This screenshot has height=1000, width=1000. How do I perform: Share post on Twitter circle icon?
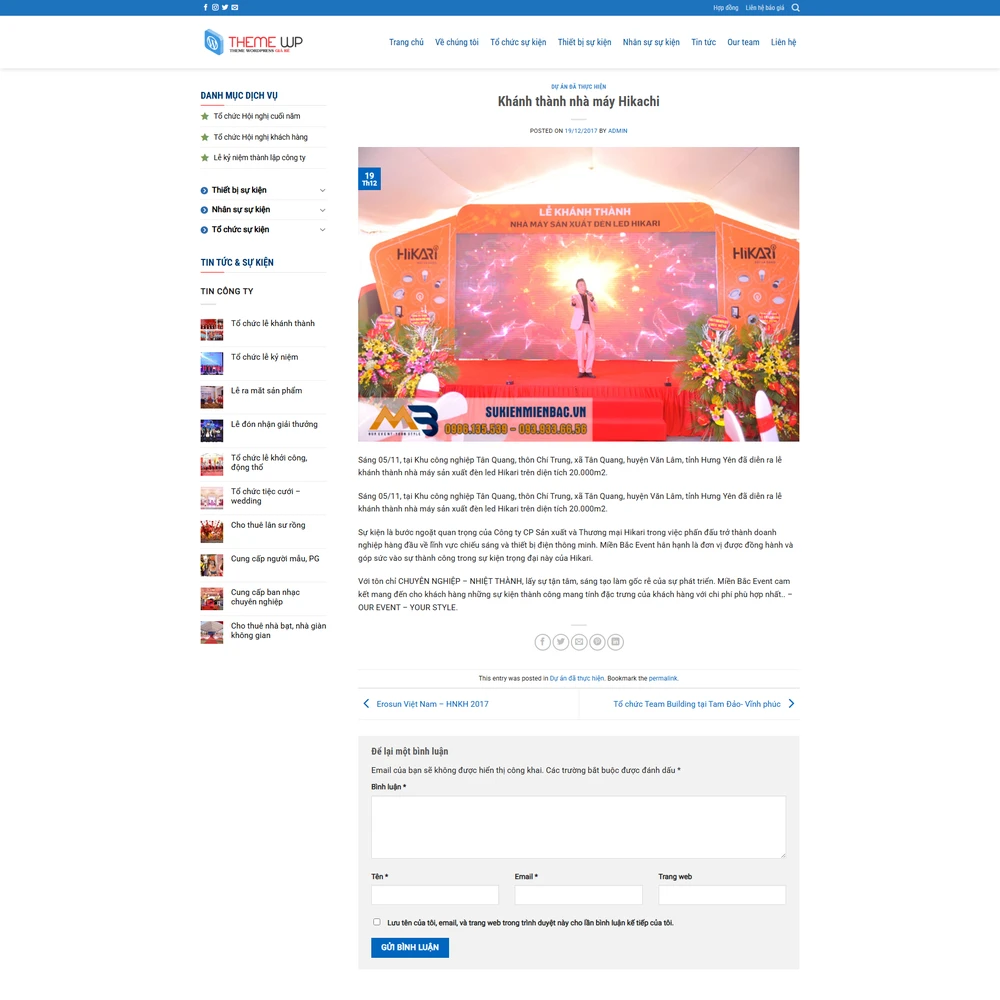[x=561, y=642]
